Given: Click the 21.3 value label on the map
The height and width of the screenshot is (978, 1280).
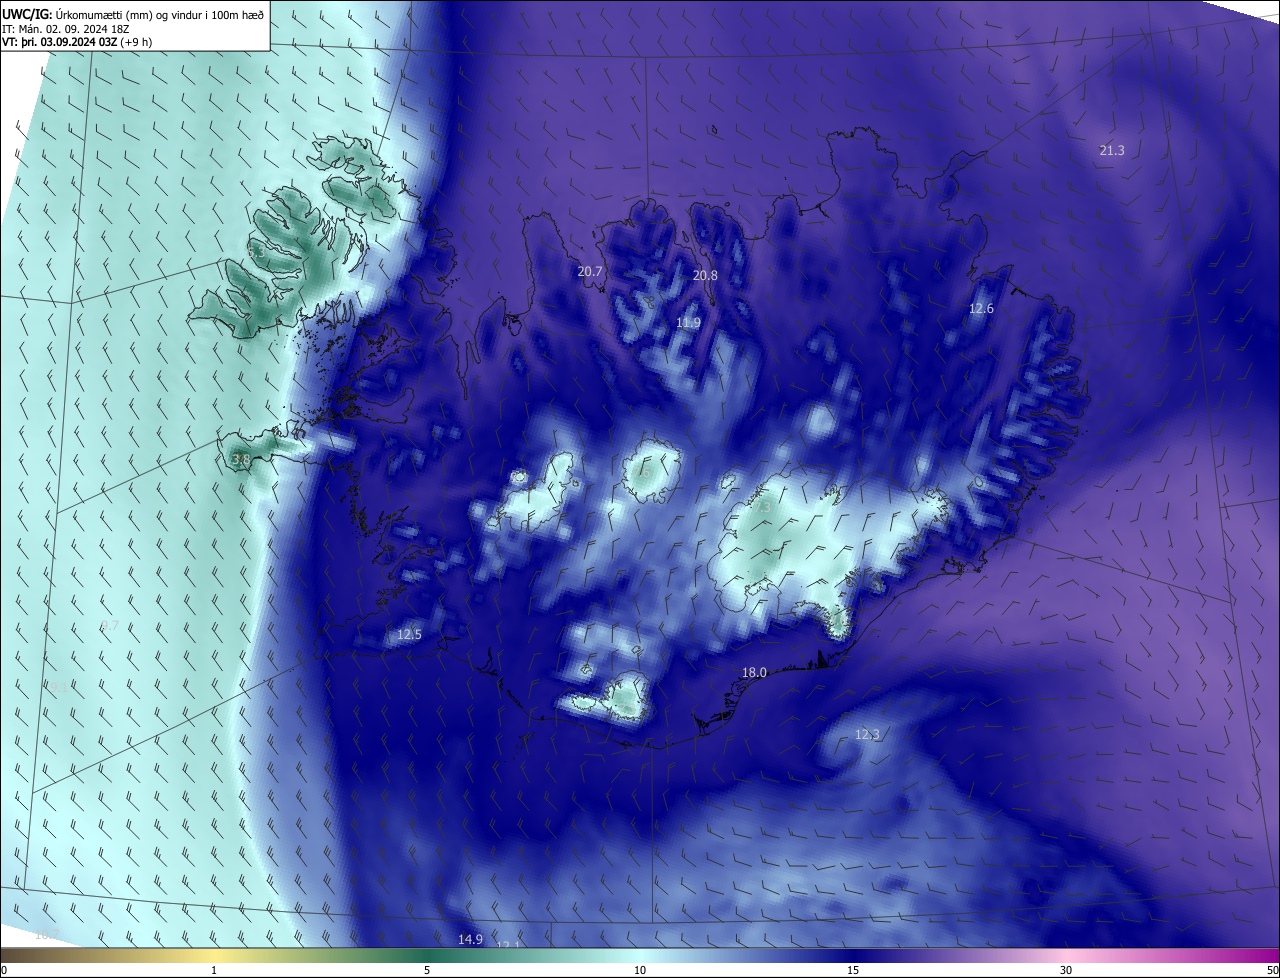Looking at the screenshot, I should pyautogui.click(x=1112, y=151).
